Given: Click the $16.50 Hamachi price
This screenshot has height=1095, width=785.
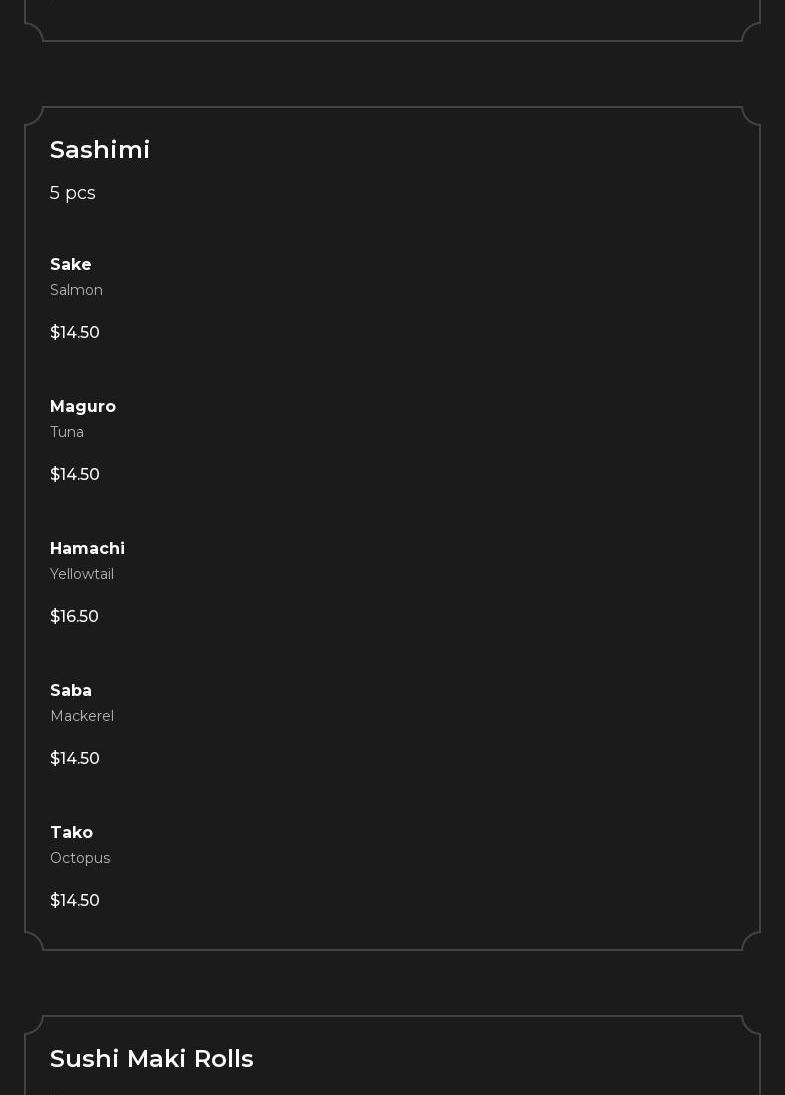Looking at the screenshot, I should [74, 616].
